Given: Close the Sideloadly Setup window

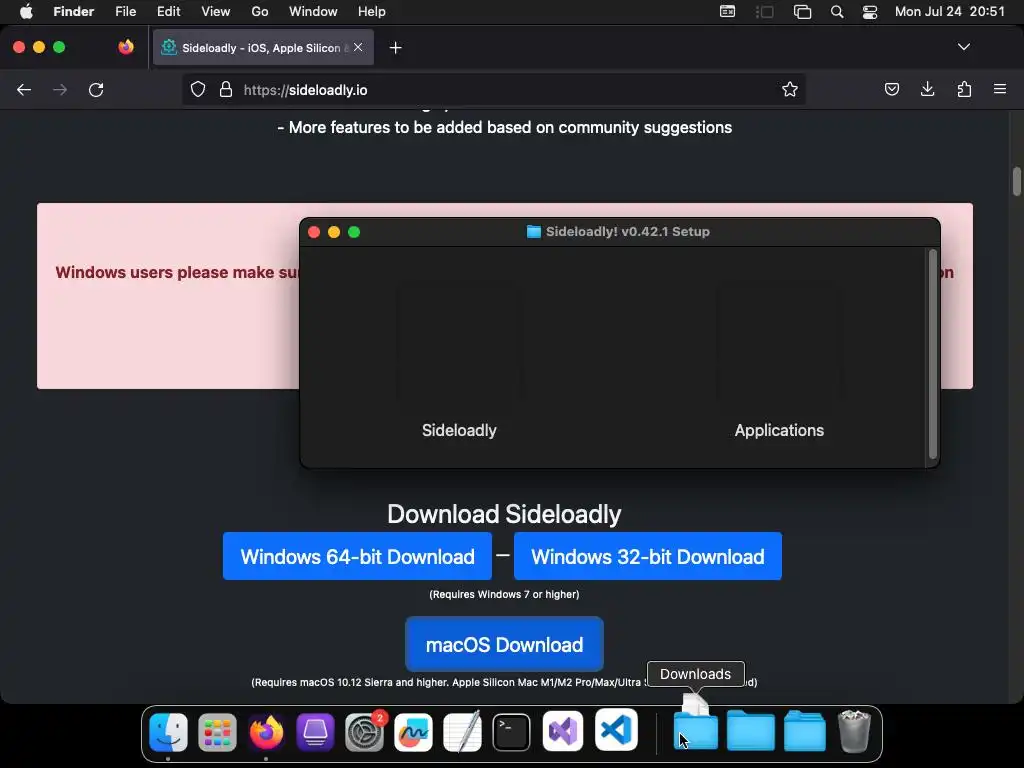Looking at the screenshot, I should [314, 232].
